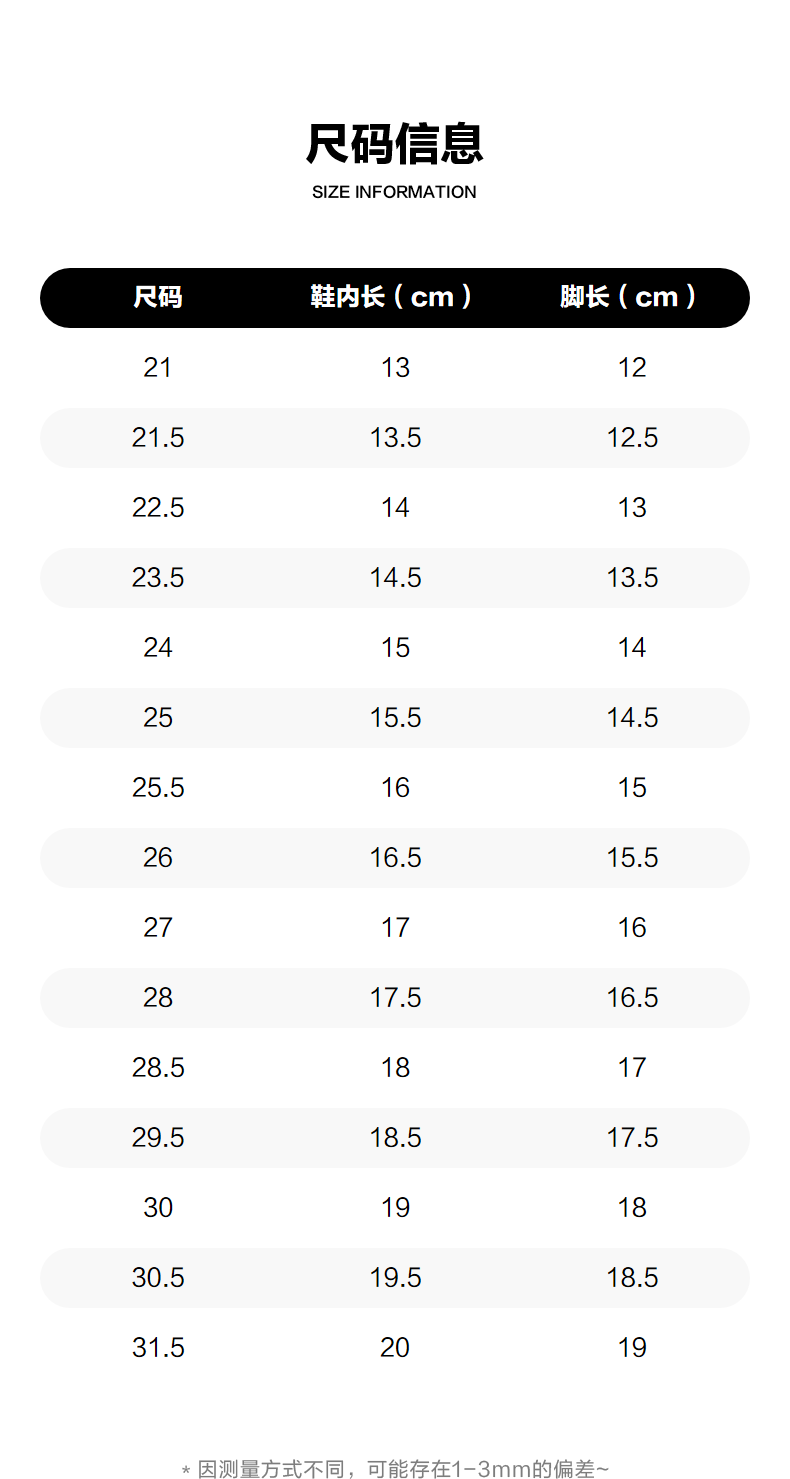Select the 鞋内长 (cm) column header
This screenshot has width=790, height=1479.
coord(392,297)
